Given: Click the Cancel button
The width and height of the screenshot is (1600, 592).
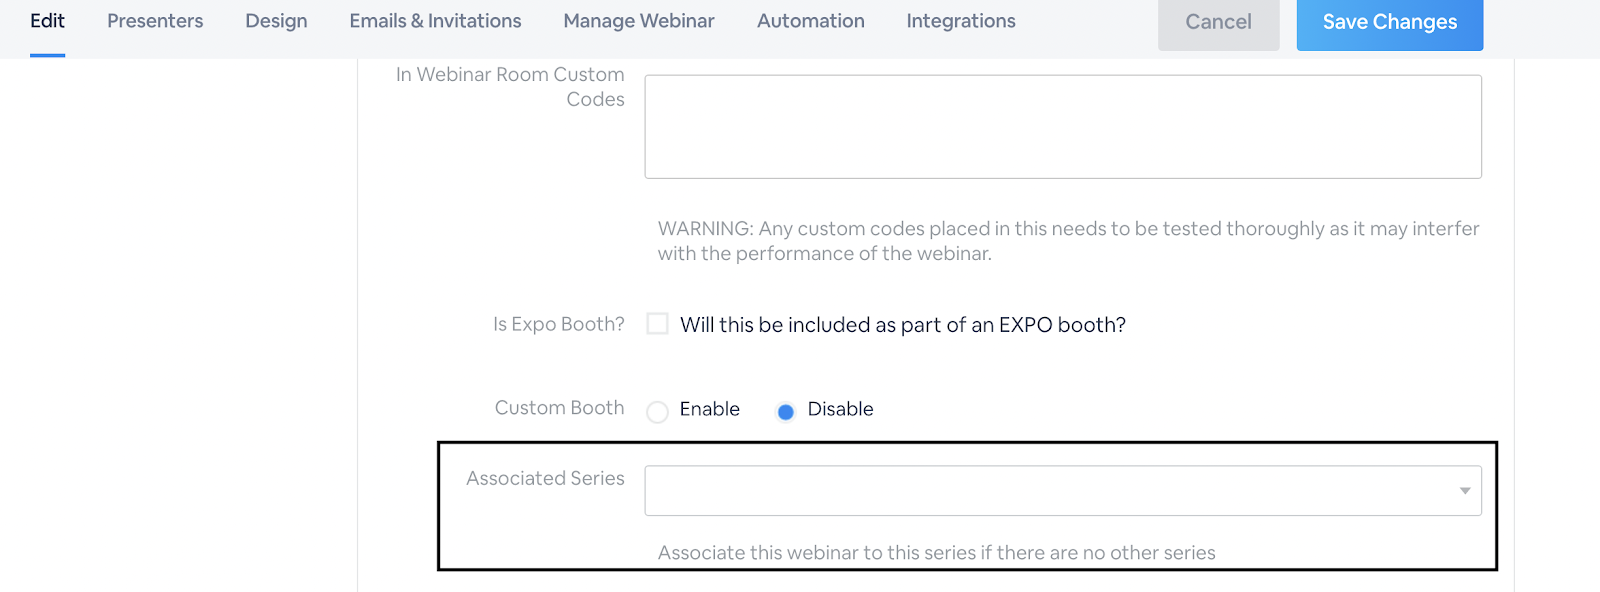Looking at the screenshot, I should (x=1218, y=23).
